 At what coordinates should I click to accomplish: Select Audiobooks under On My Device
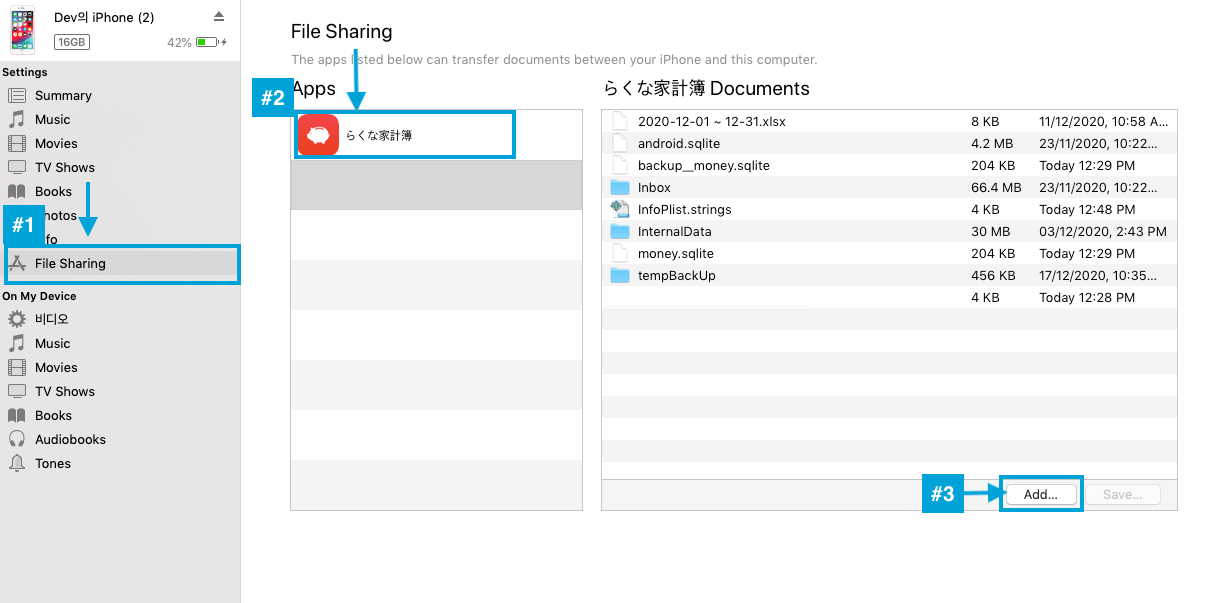[70, 440]
